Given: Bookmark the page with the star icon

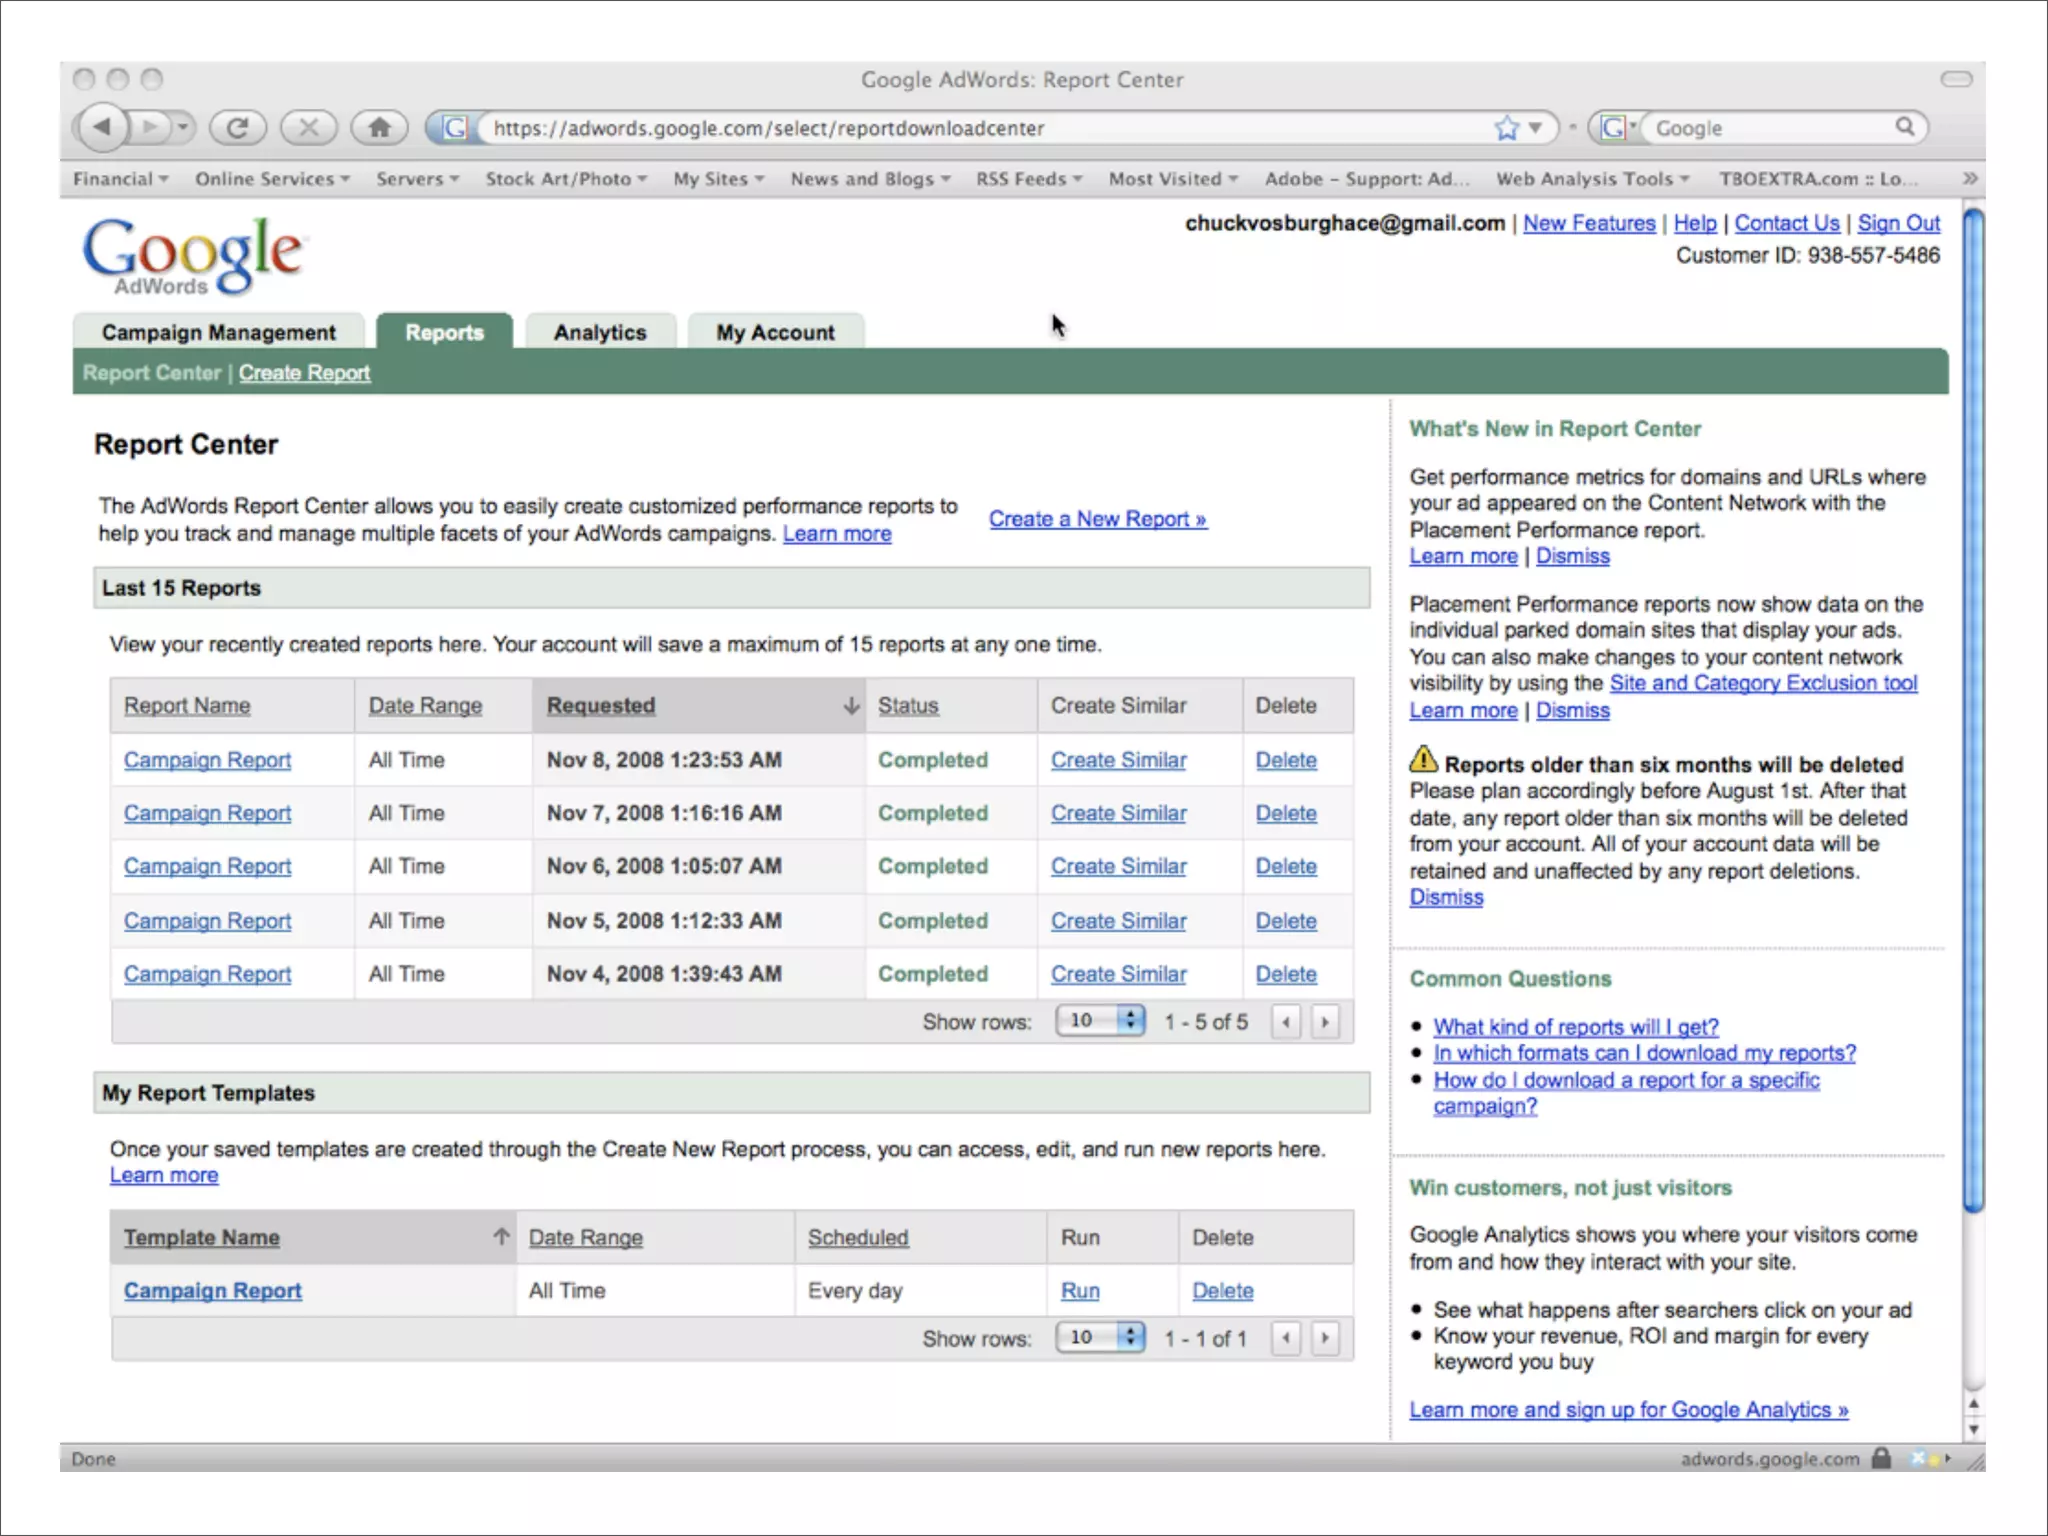Looking at the screenshot, I should (x=1506, y=128).
